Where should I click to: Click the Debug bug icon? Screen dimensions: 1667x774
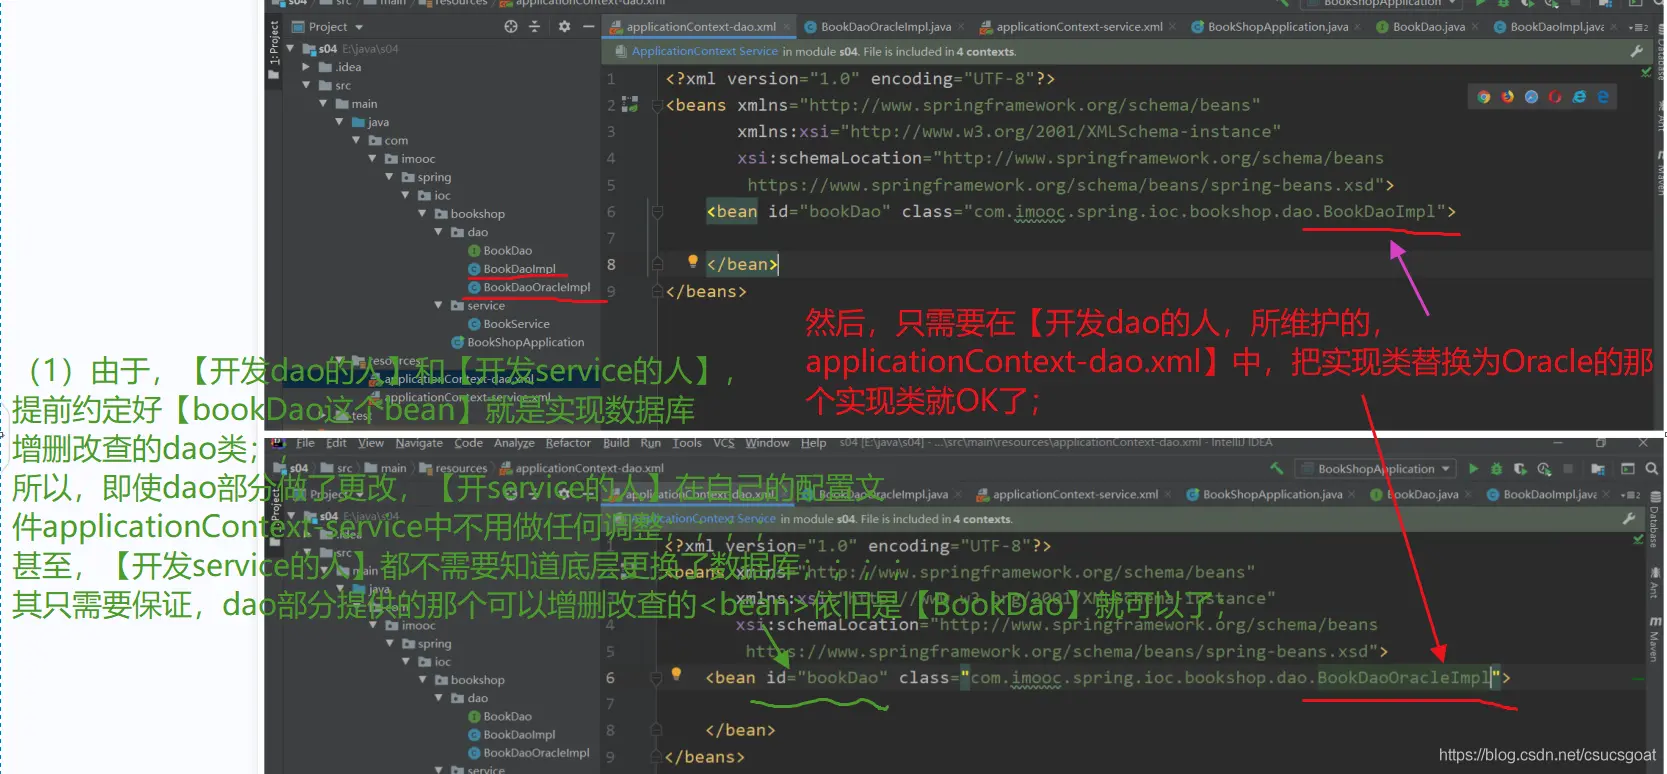pos(1496,468)
